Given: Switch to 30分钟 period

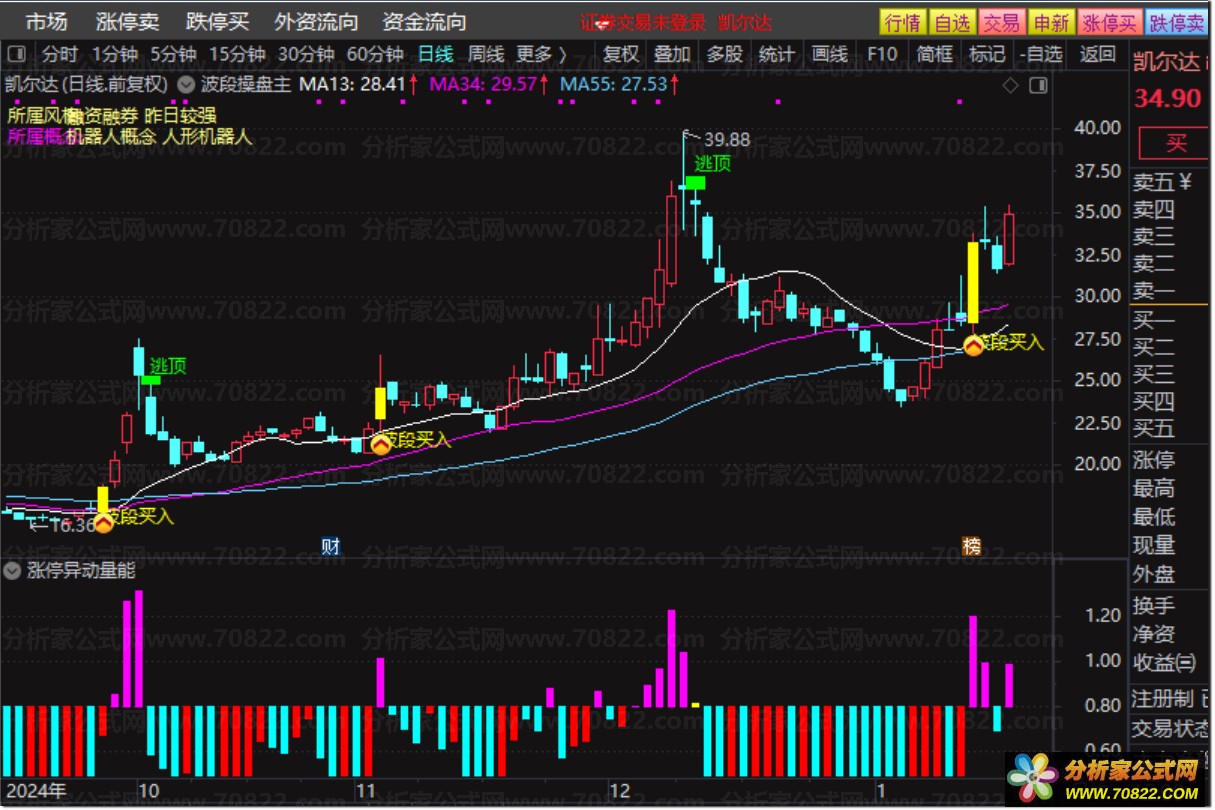Looking at the screenshot, I should pos(307,54).
